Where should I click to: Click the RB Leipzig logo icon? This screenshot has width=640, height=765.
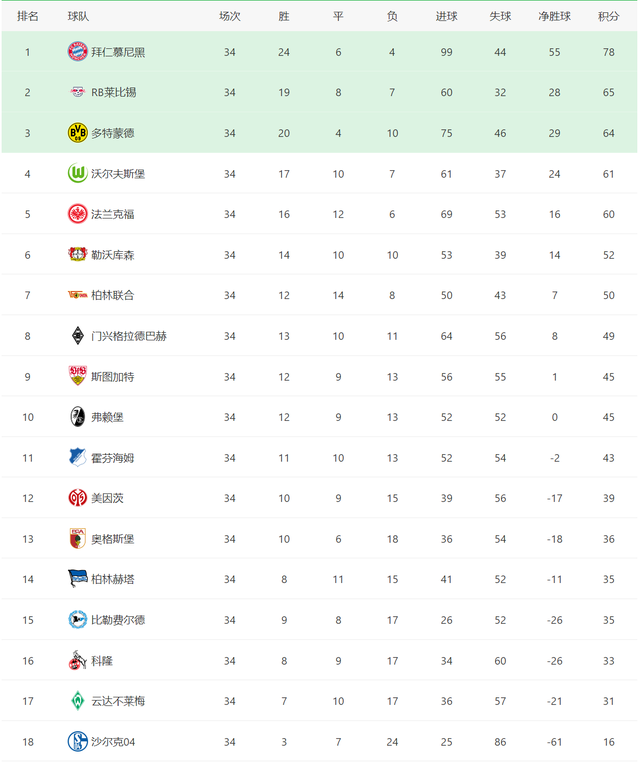point(77,92)
